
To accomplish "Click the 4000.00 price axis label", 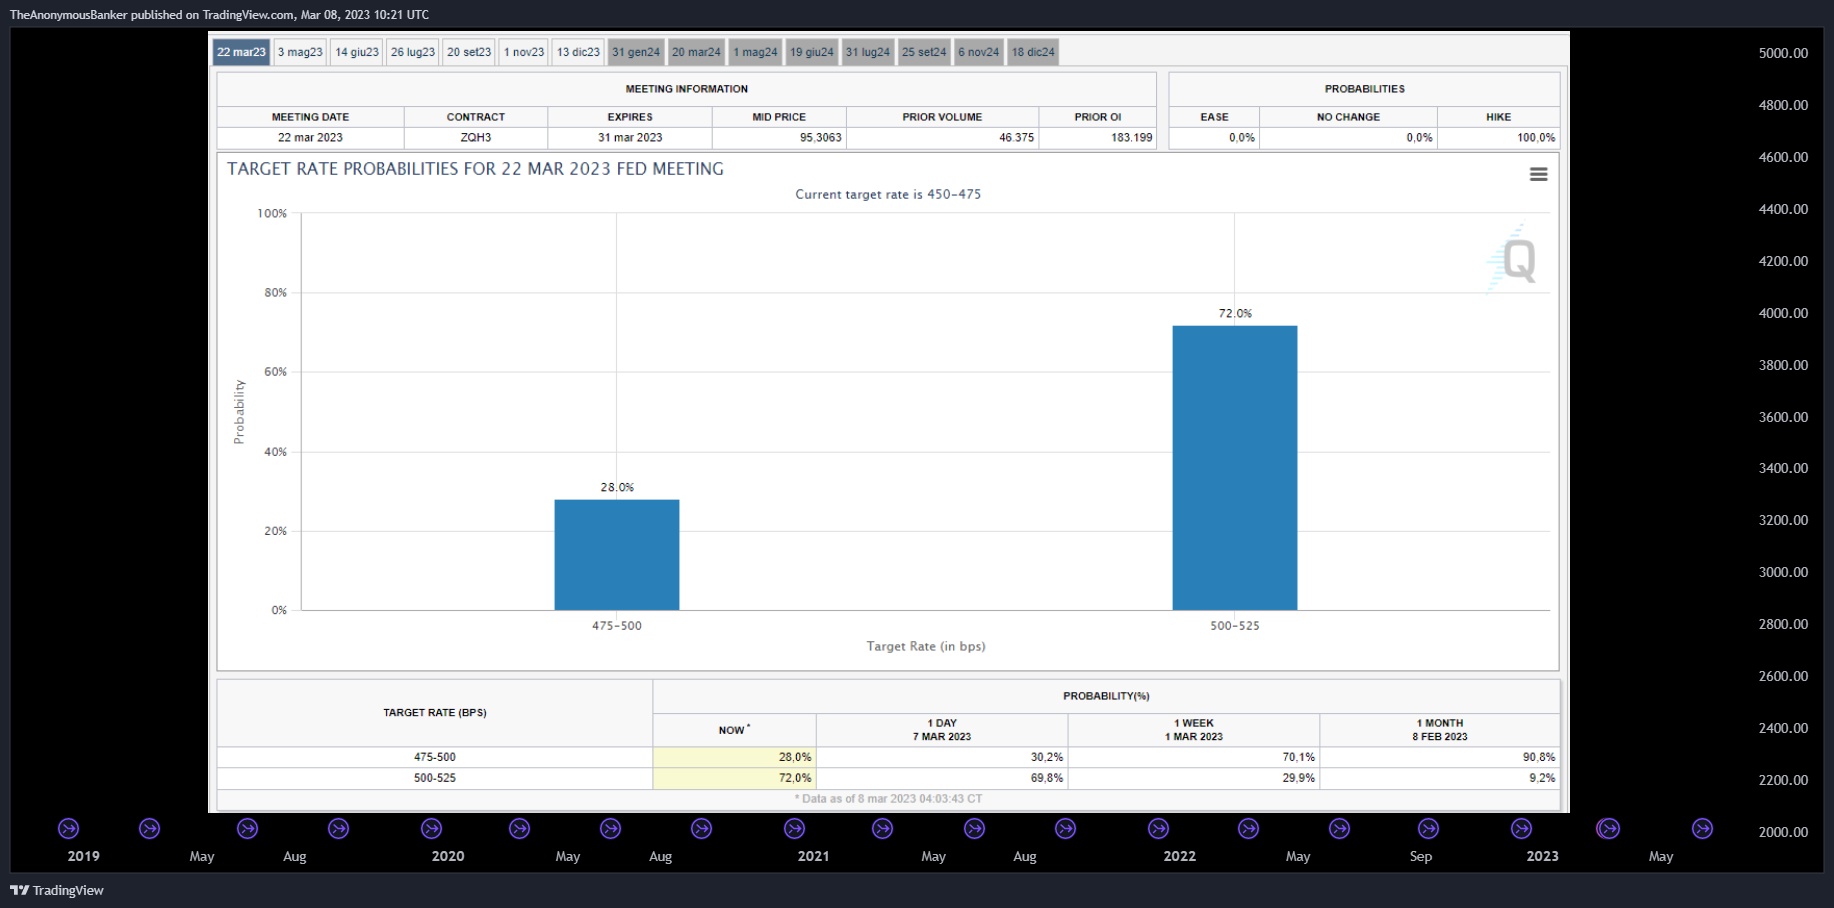I will click(x=1783, y=313).
